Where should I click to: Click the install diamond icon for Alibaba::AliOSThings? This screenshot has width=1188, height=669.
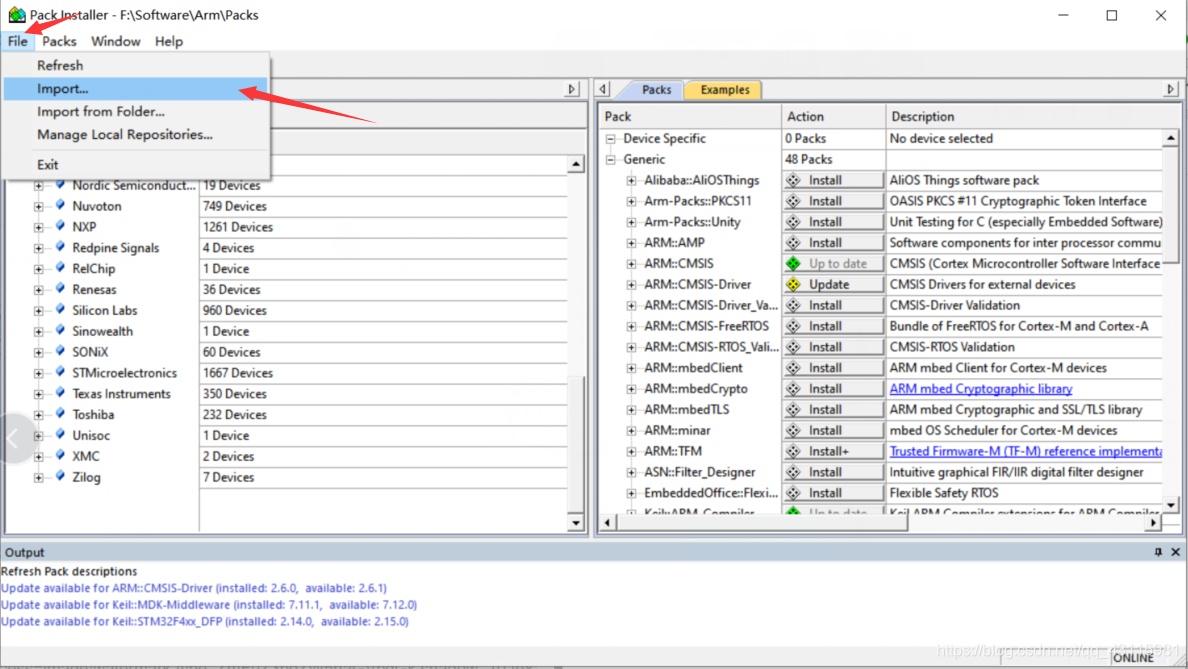[793, 180]
